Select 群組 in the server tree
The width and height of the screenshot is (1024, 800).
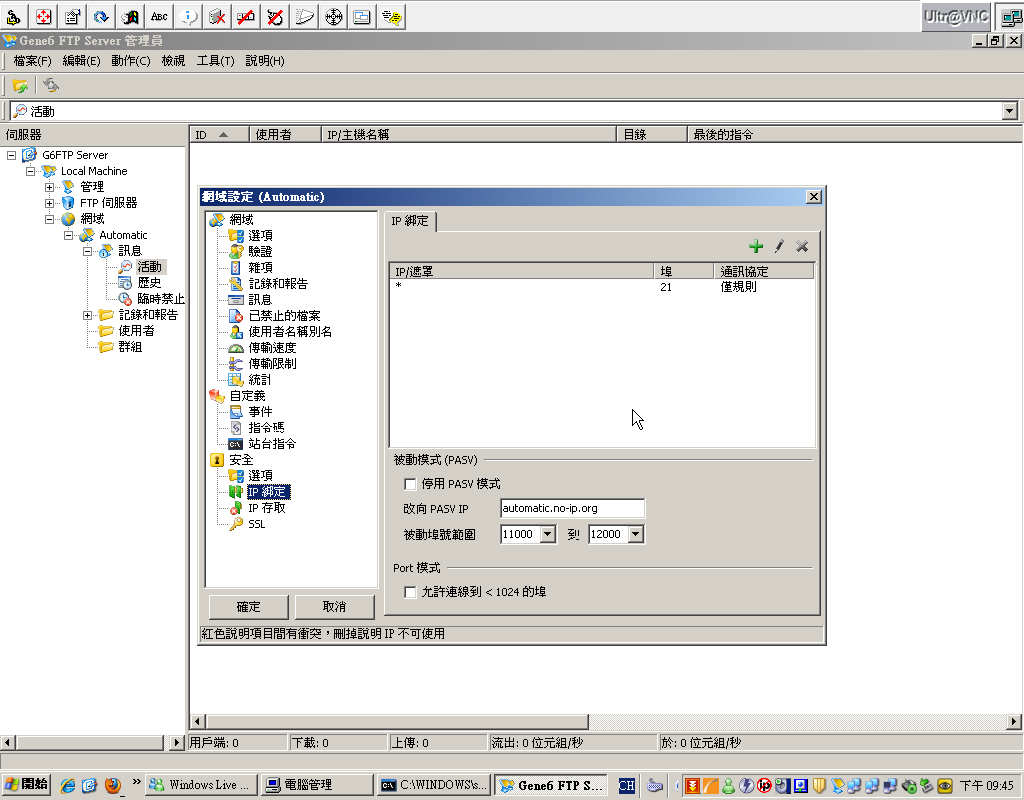click(x=130, y=347)
